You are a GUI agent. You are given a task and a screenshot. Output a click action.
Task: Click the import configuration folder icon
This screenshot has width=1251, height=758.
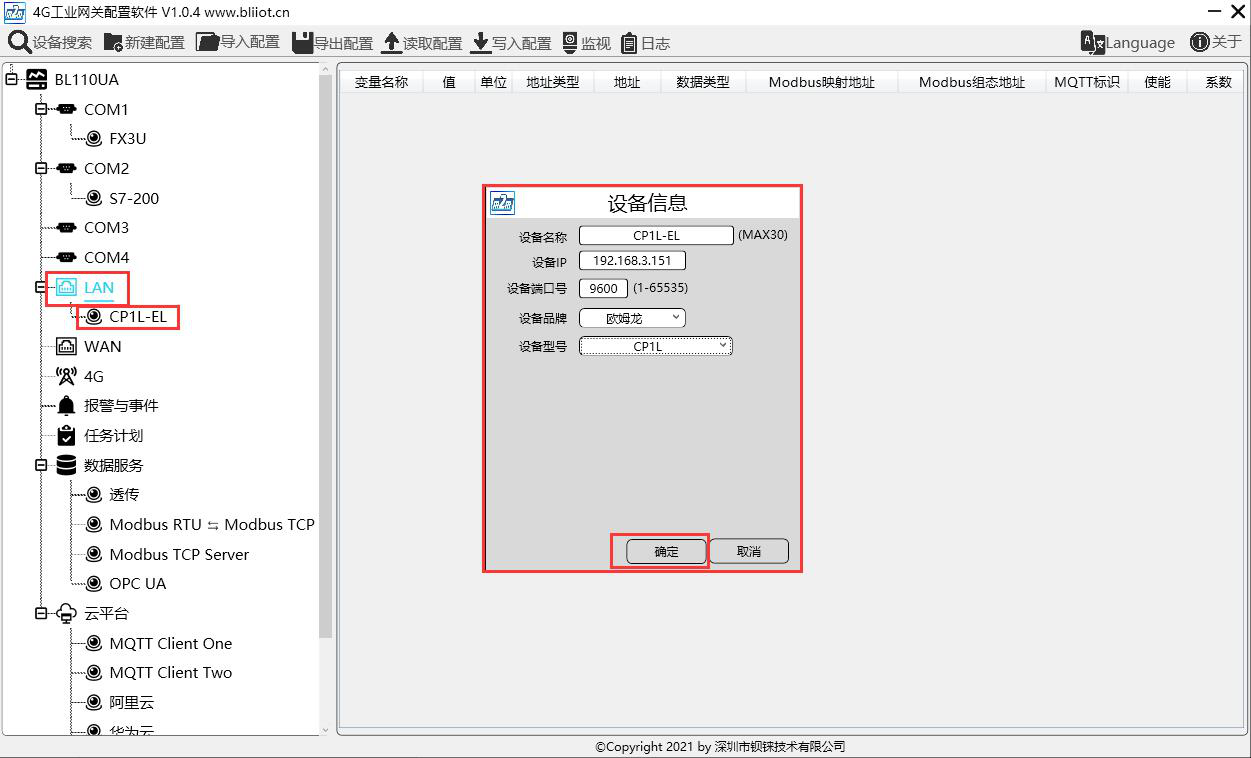pos(207,42)
